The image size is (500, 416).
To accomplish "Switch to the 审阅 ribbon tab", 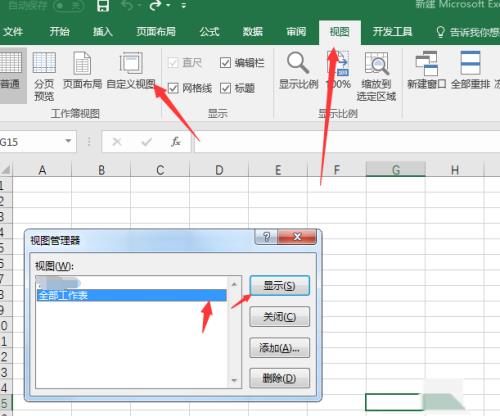I will [296, 32].
